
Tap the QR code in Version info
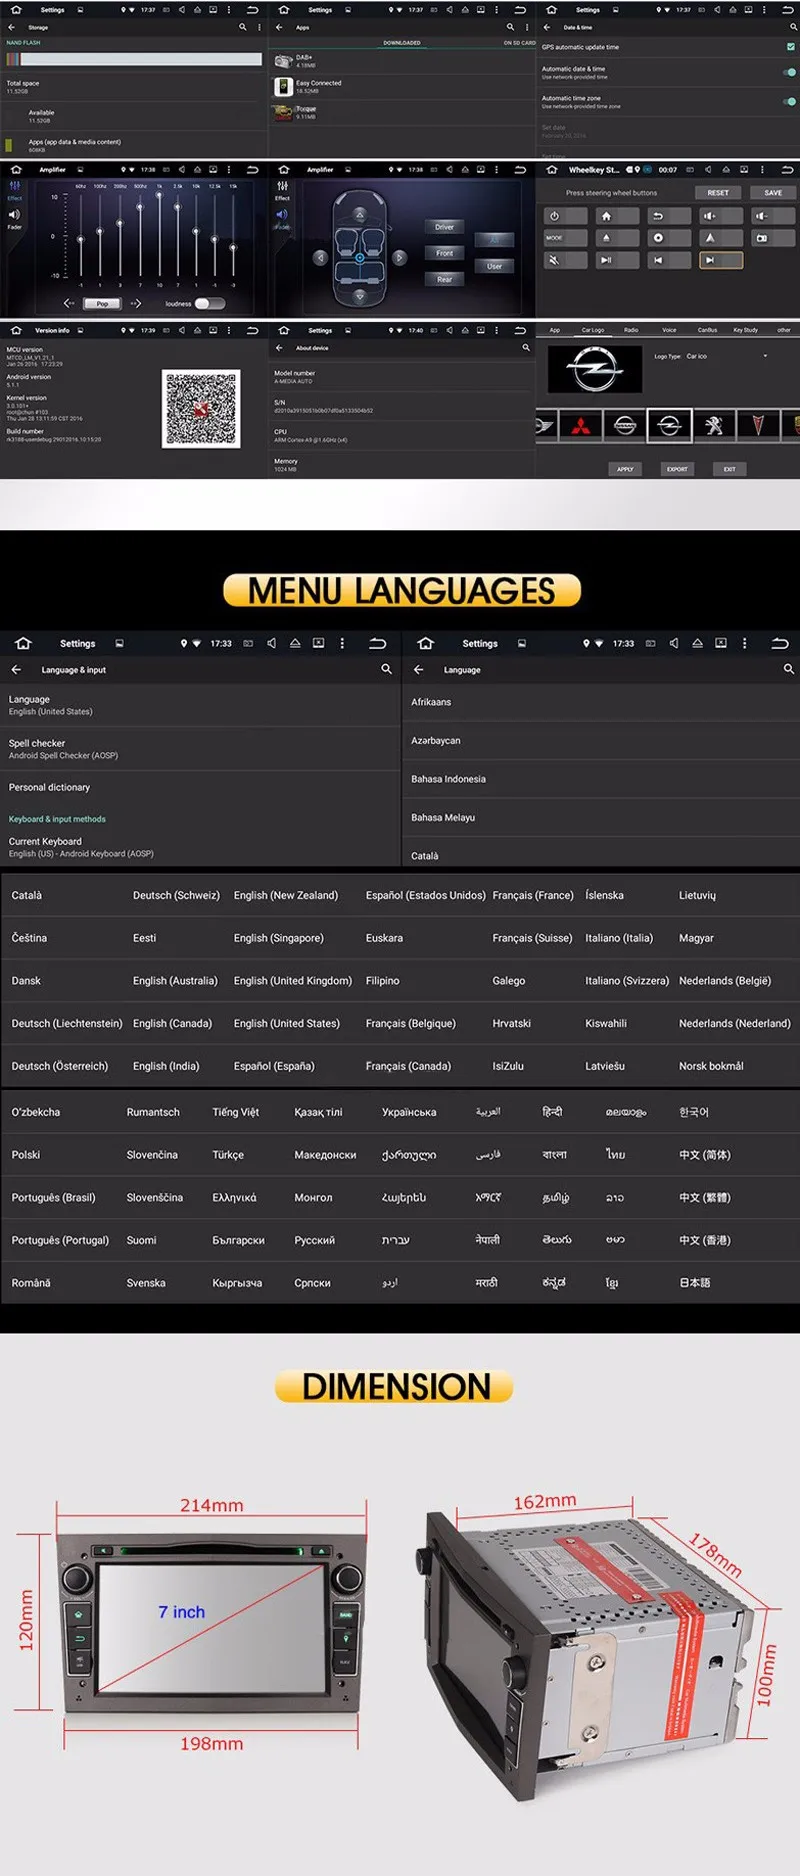(x=201, y=408)
